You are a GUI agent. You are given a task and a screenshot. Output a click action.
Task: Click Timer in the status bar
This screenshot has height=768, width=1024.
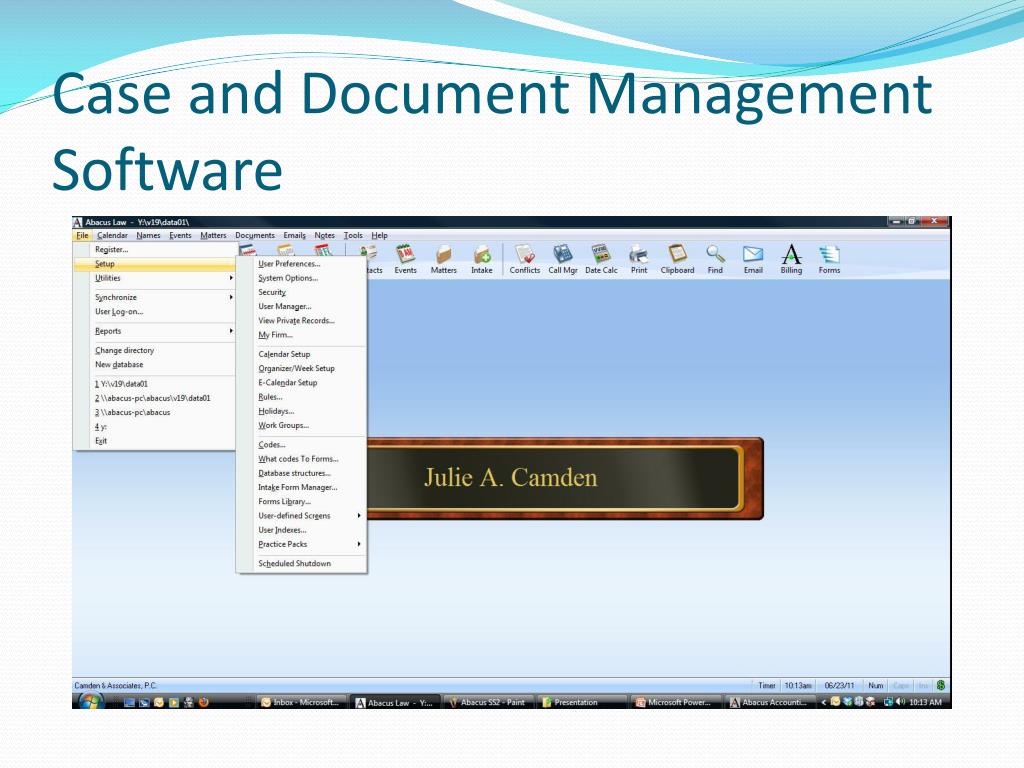pyautogui.click(x=767, y=686)
